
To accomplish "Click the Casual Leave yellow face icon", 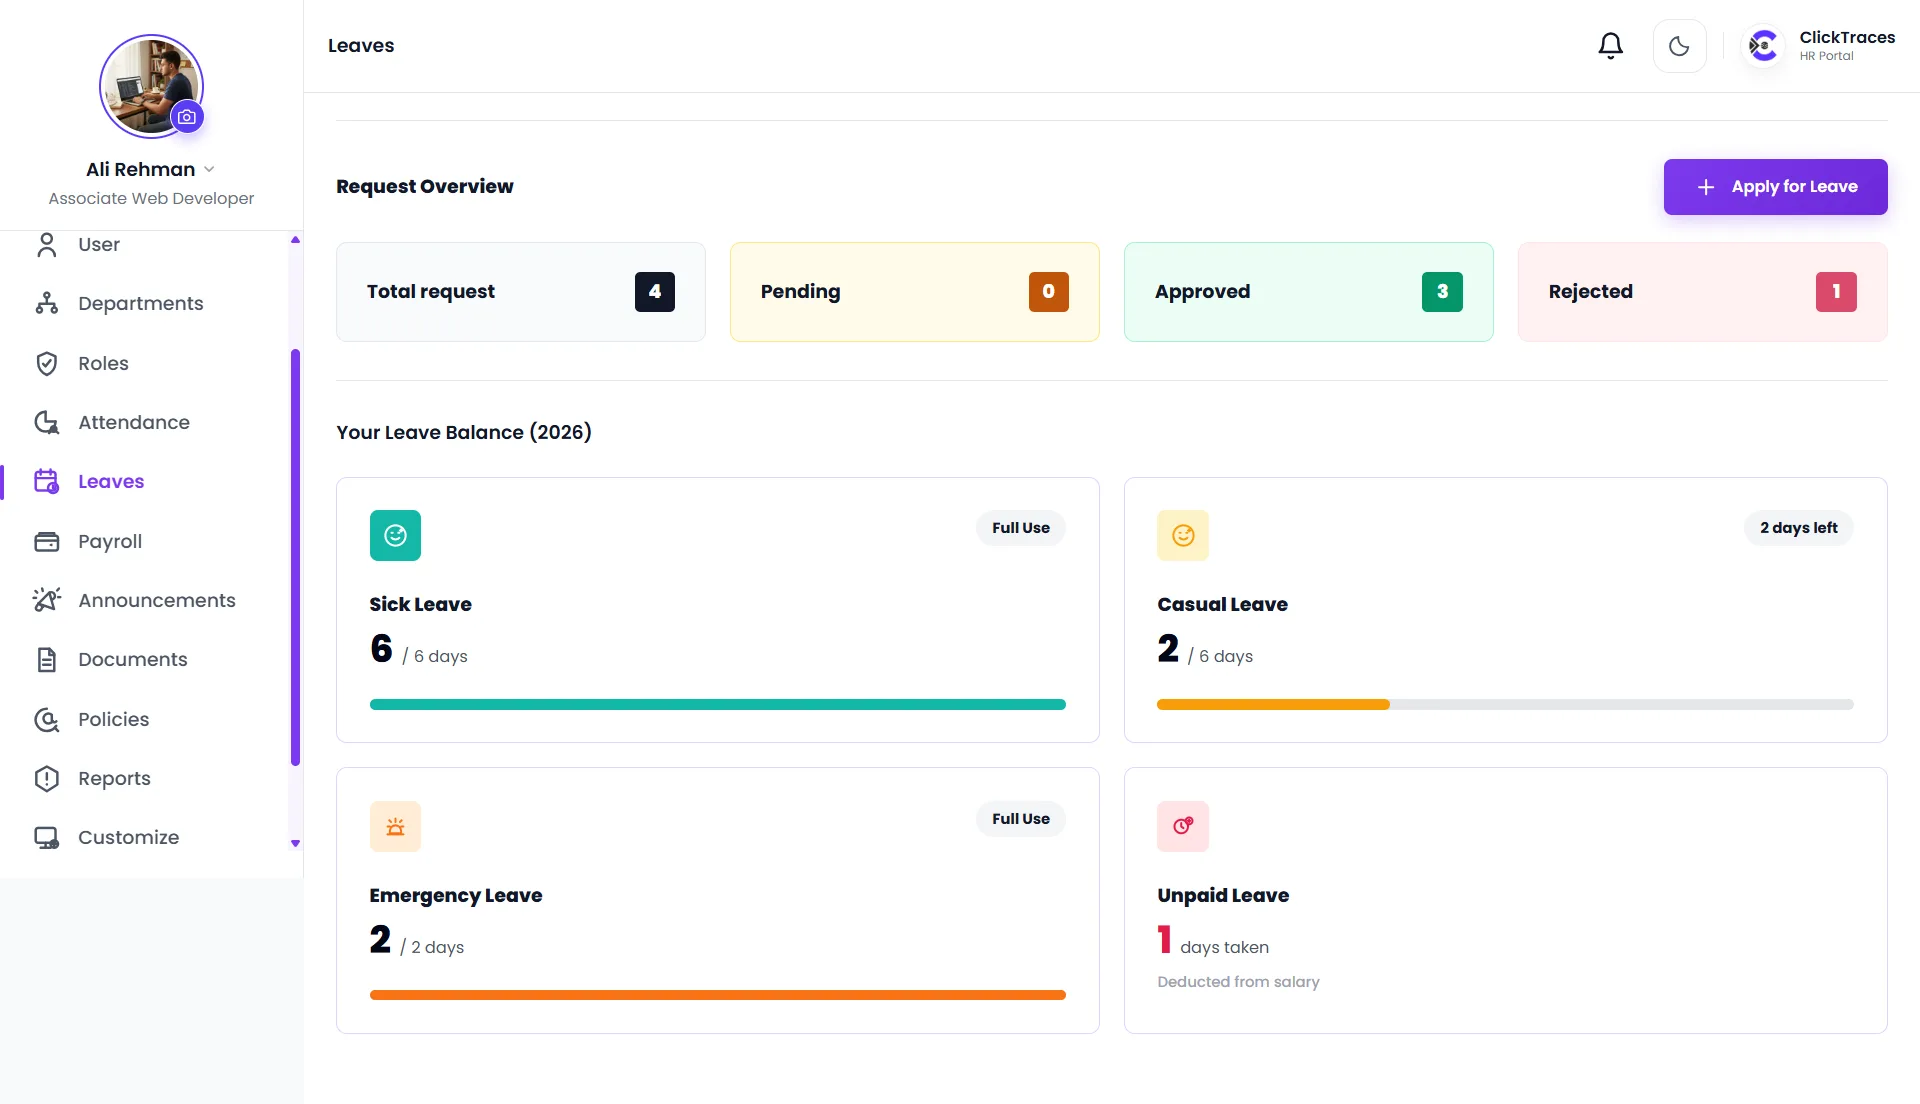I will (x=1183, y=536).
